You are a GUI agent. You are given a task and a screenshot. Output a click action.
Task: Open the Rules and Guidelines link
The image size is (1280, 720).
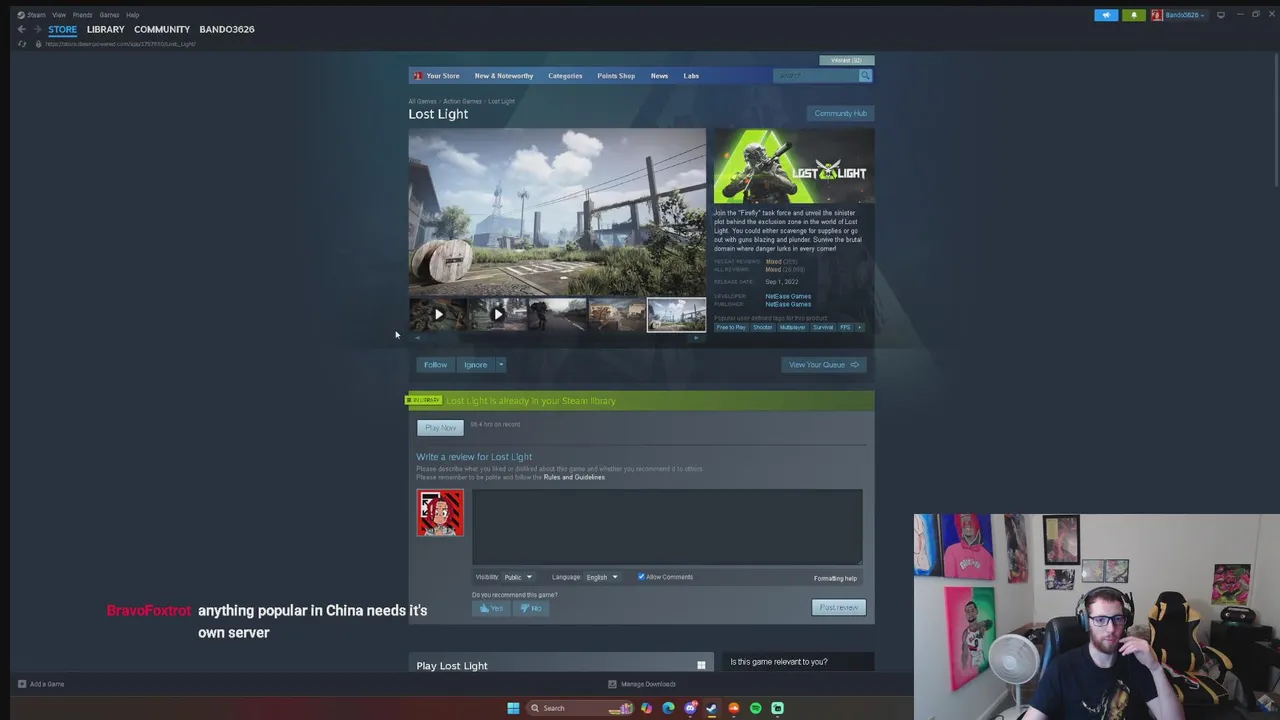pos(574,477)
